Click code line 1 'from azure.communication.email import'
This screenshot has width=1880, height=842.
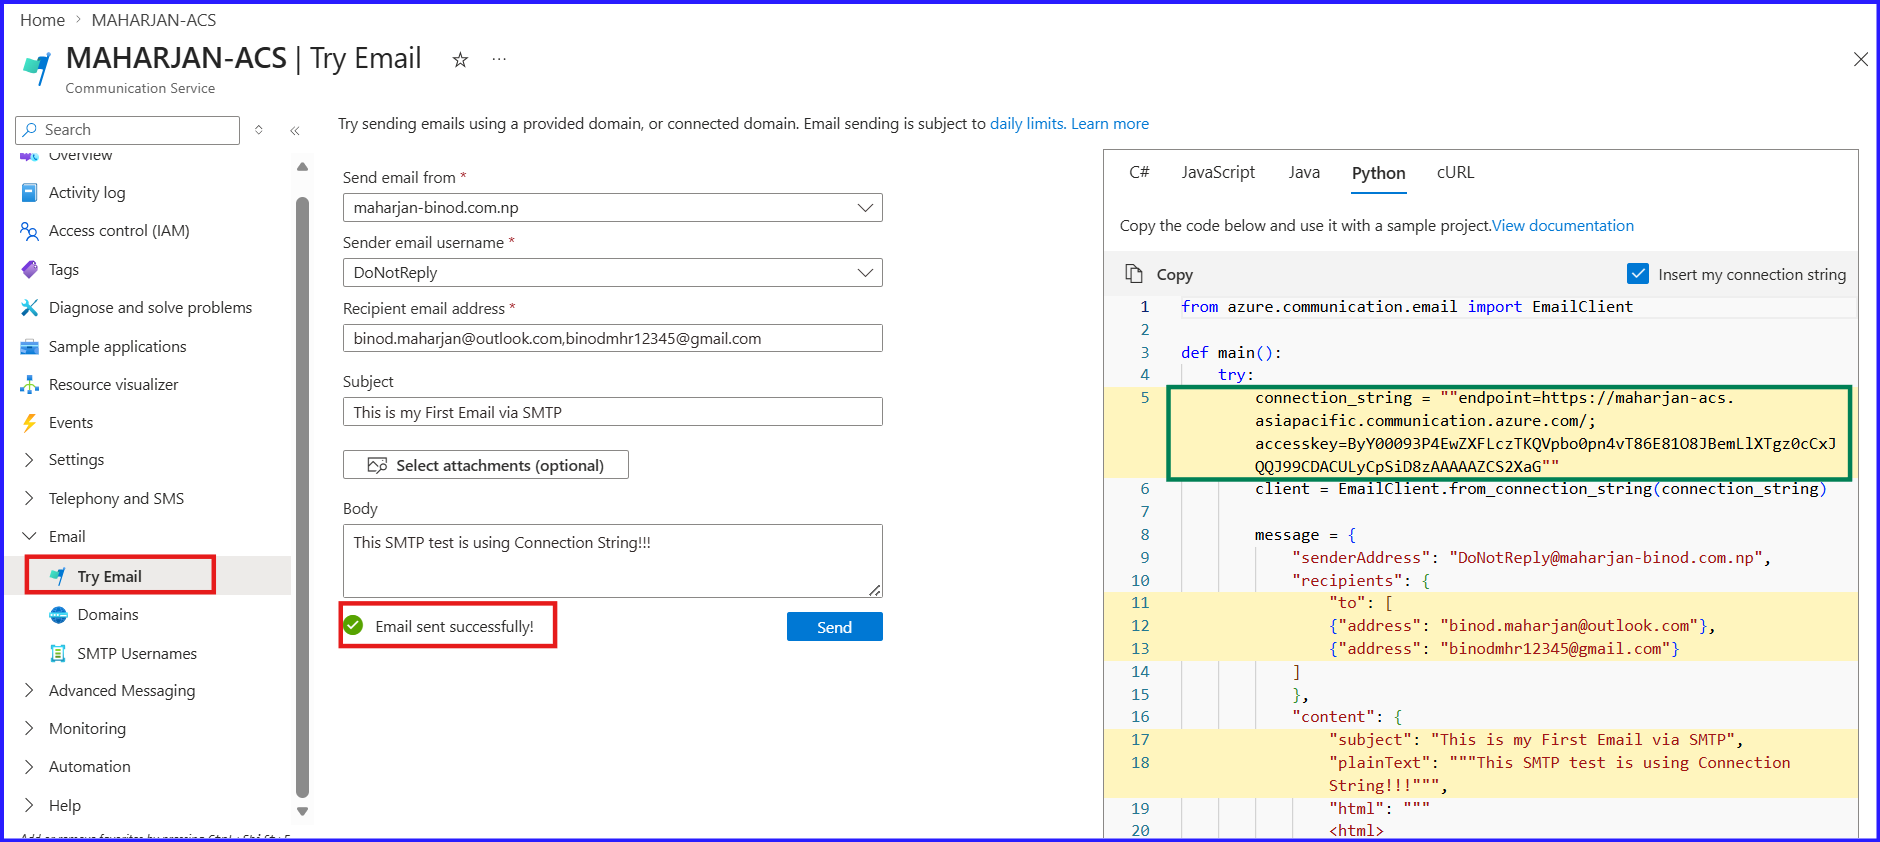tap(1407, 307)
